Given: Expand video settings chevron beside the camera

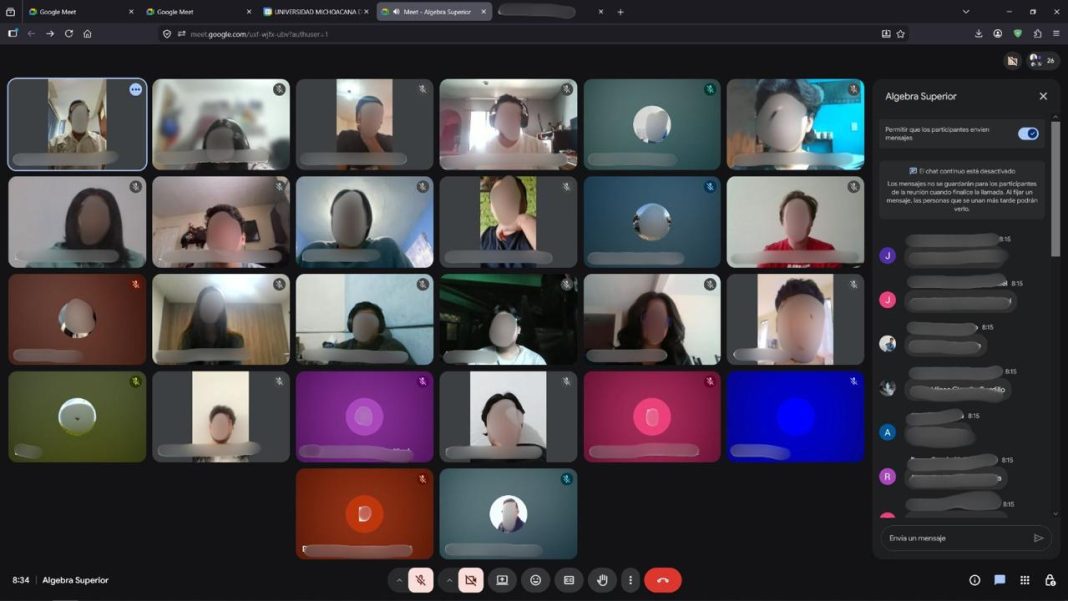Looking at the screenshot, I should [449, 580].
